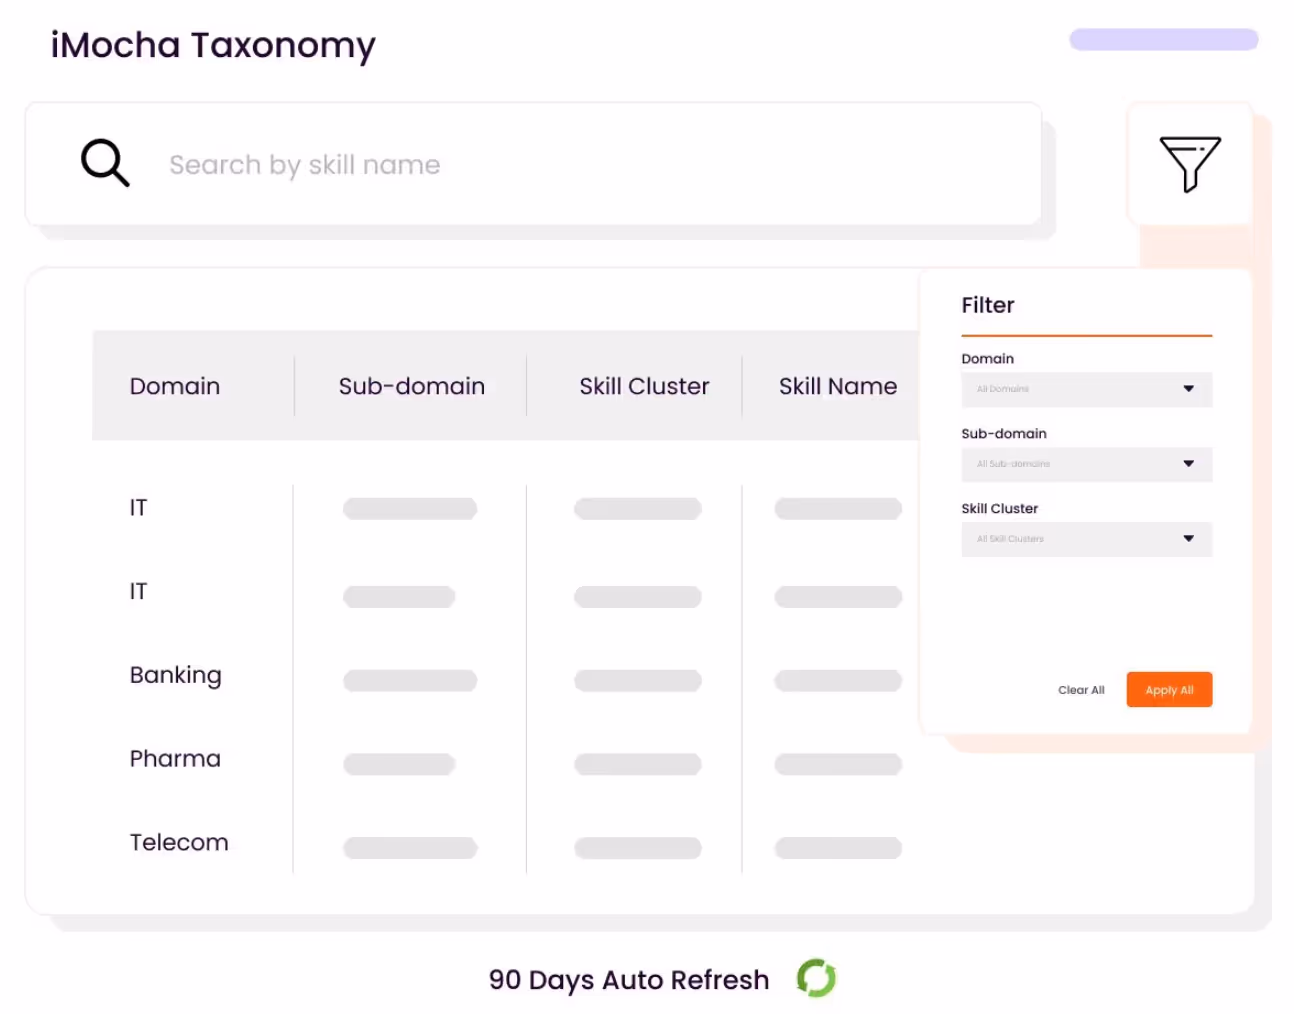
Task: Click the skill cluster placeholder in Pharma row
Action: tap(638, 765)
